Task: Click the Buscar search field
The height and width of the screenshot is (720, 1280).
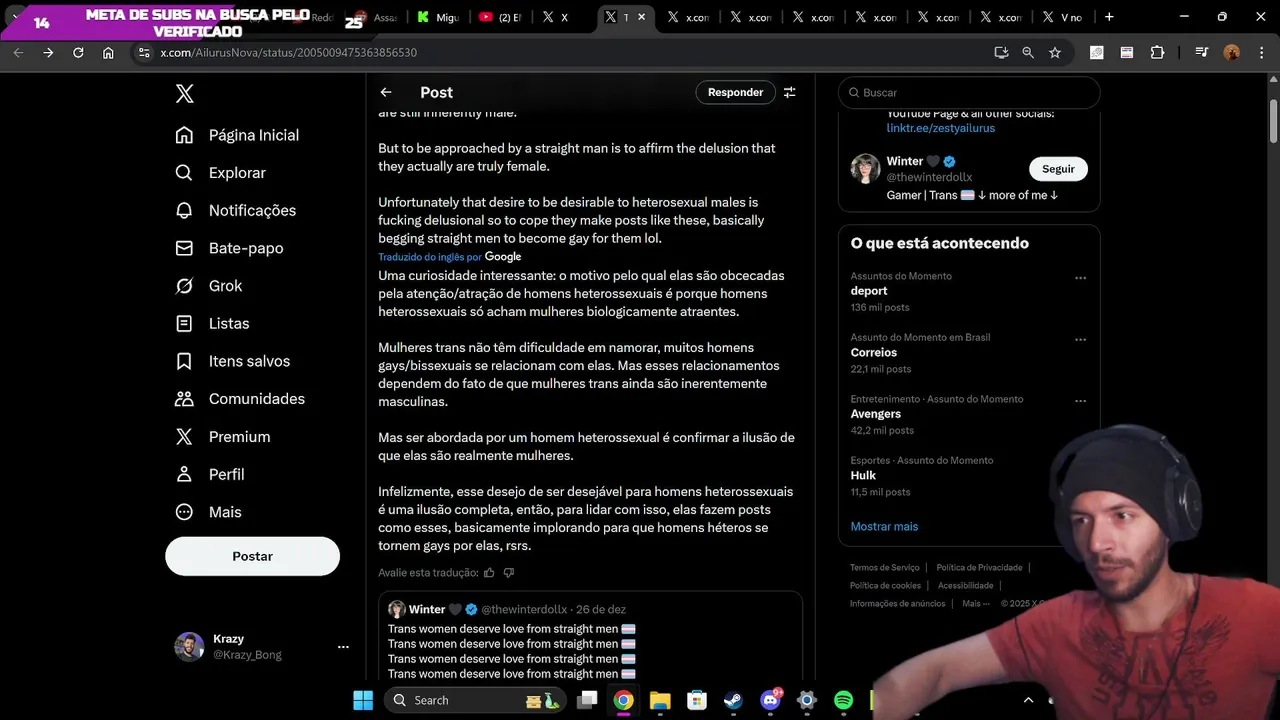Action: pyautogui.click(x=969, y=92)
